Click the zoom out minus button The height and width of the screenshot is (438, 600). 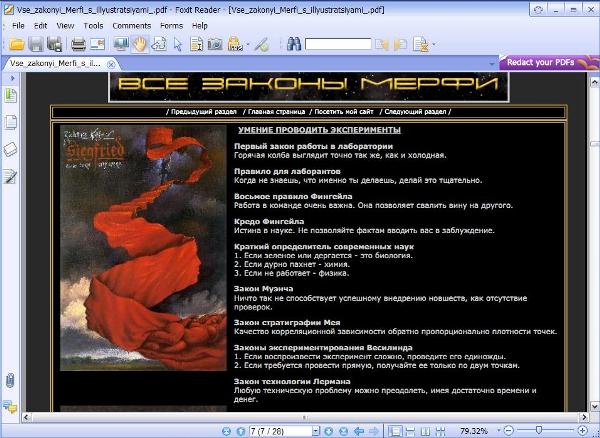[x=508, y=431]
